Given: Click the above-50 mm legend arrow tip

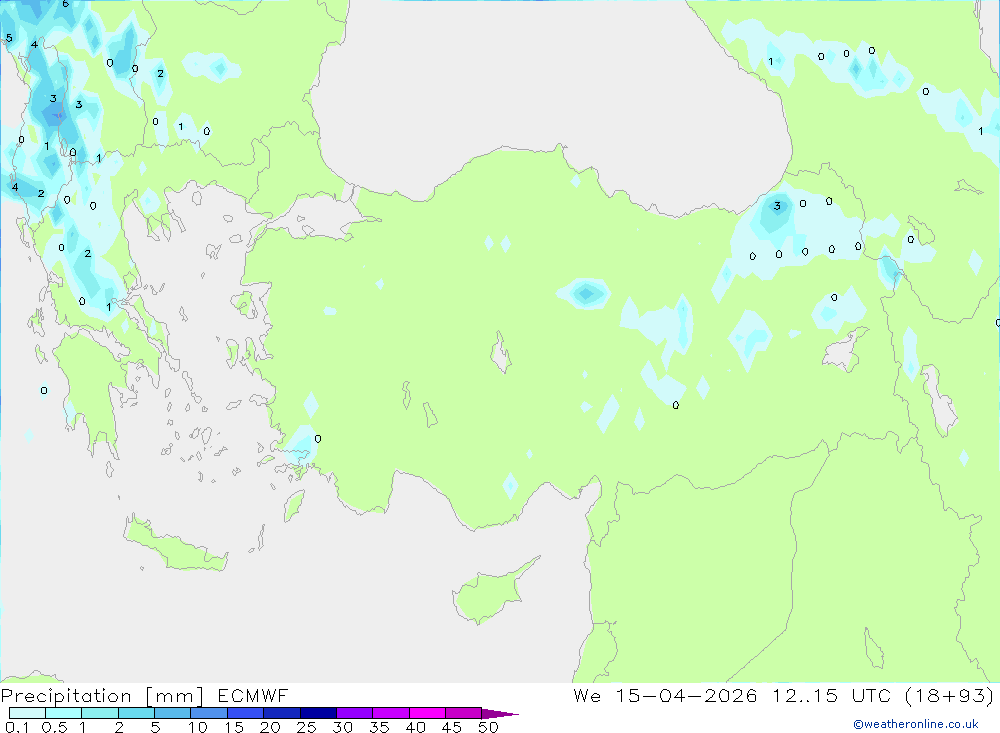Looking at the screenshot, I should point(500,714).
